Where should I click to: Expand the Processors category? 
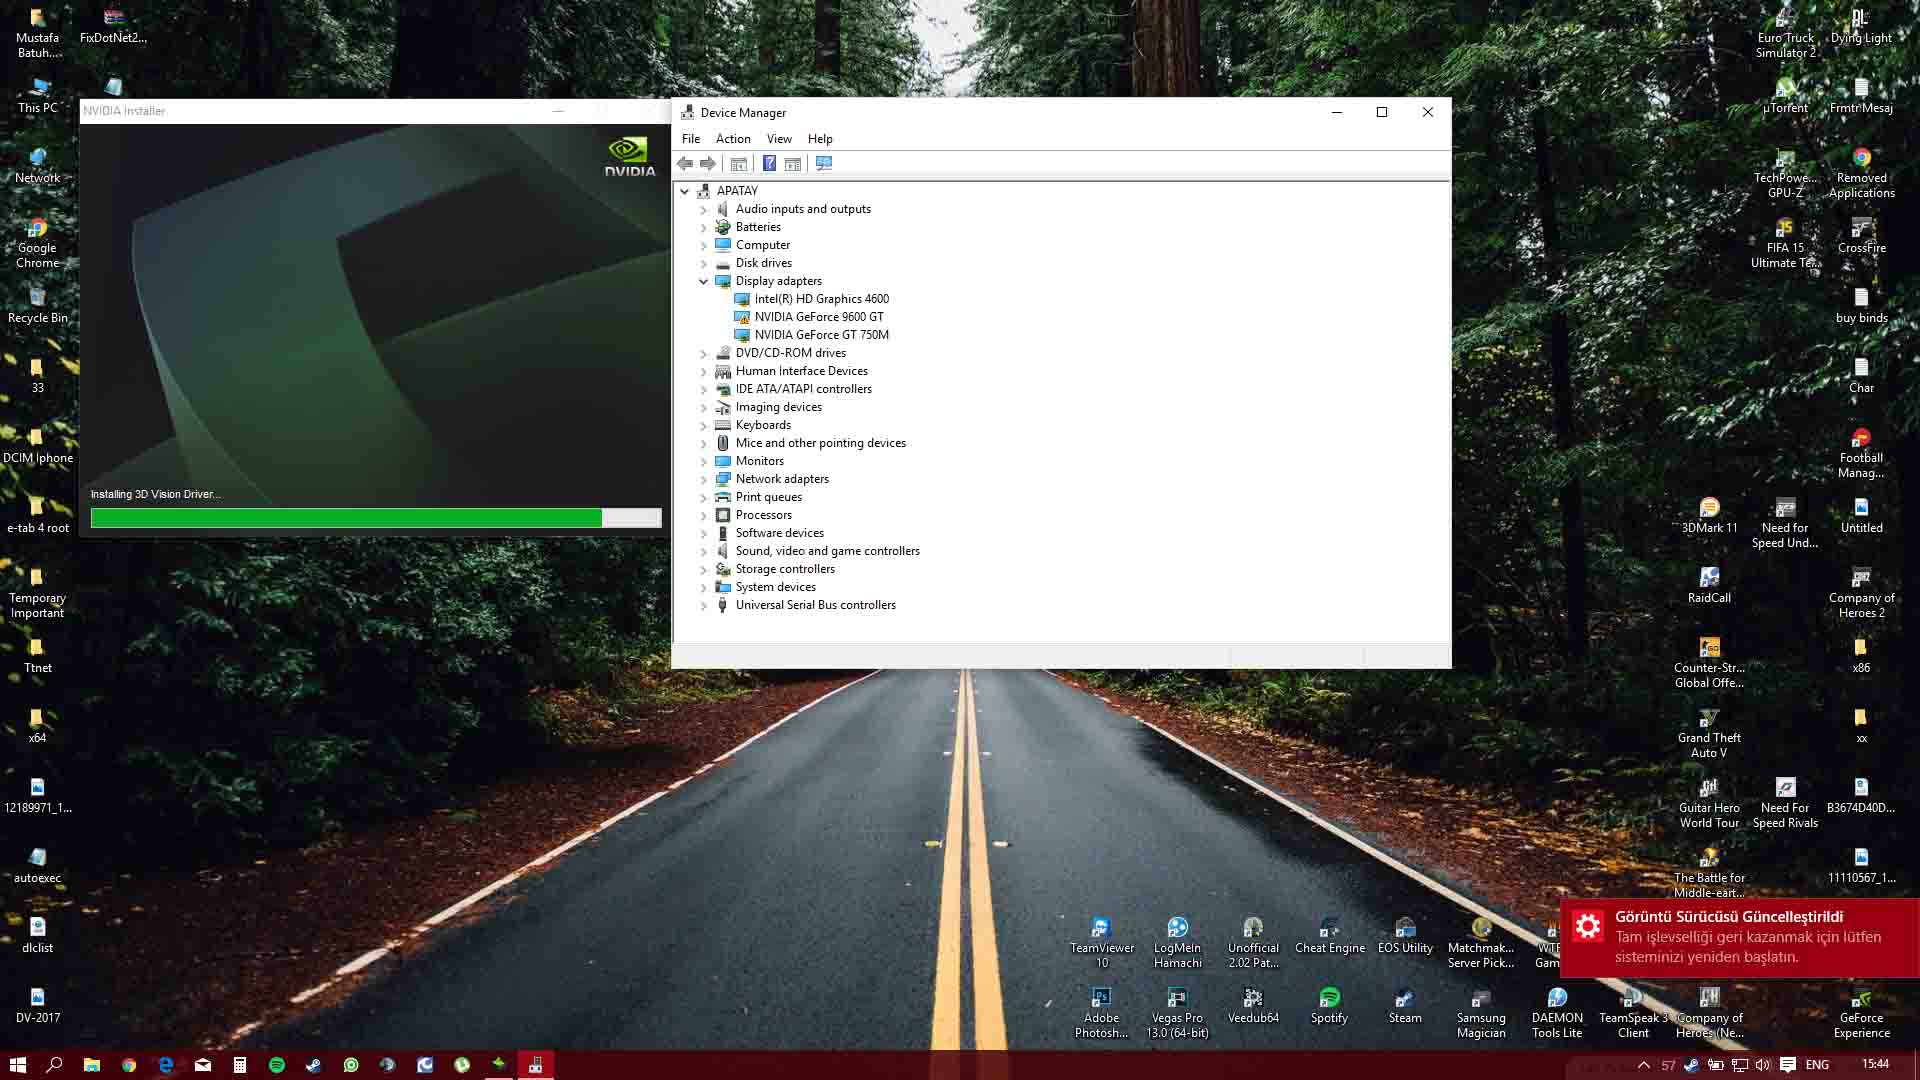pyautogui.click(x=704, y=516)
